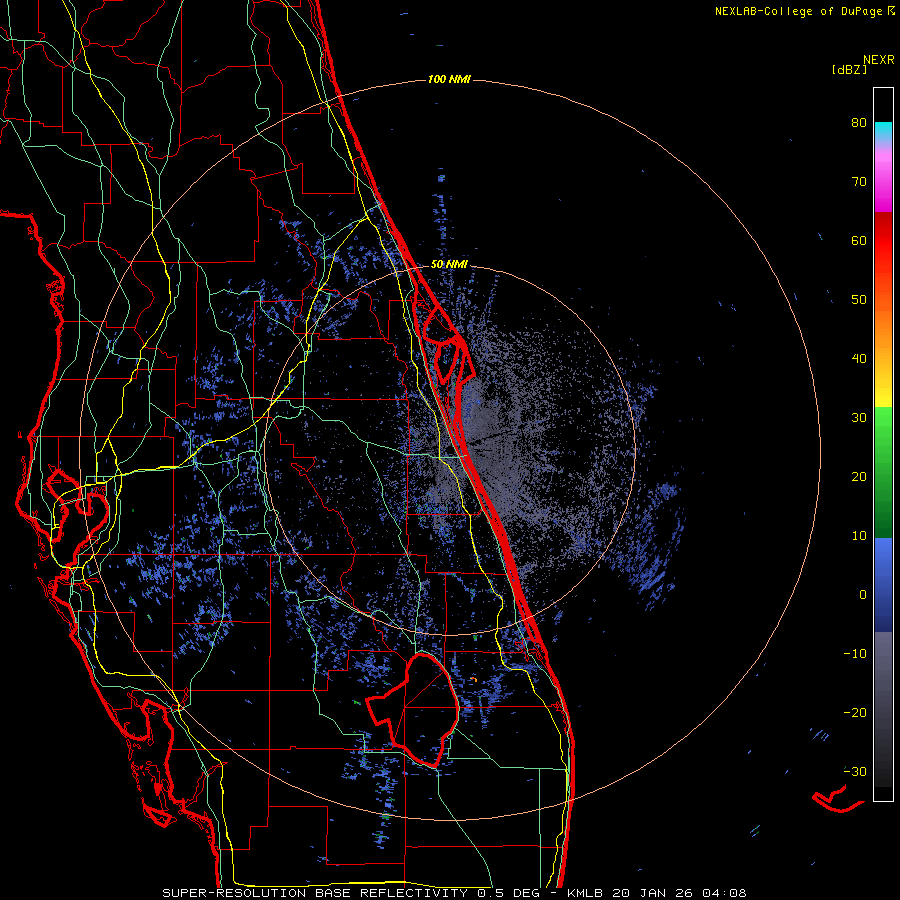The image size is (900, 900).
Task: Click the -20 dBZ legend value
Action: coord(855,712)
